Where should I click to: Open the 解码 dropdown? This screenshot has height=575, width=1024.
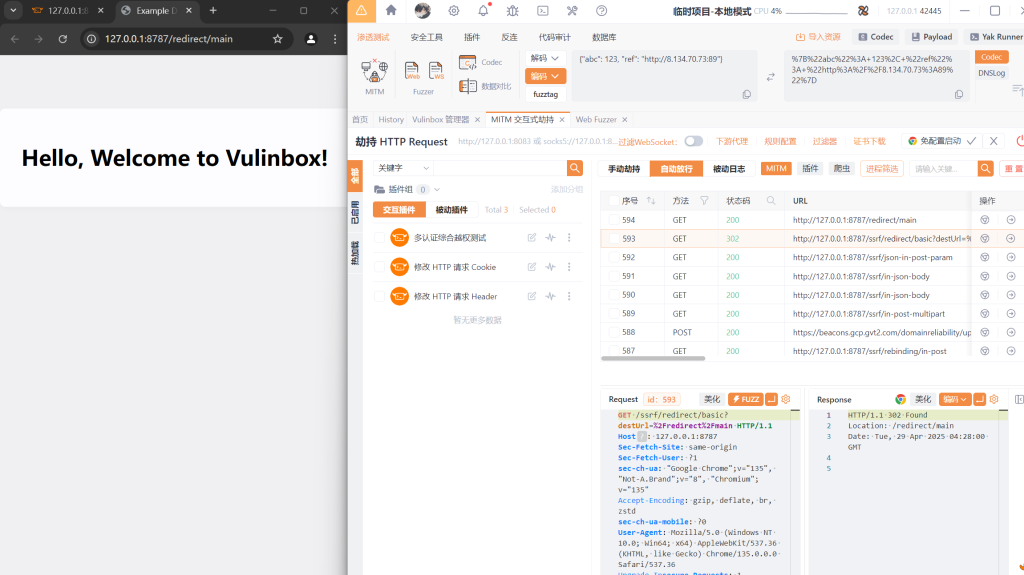[546, 58]
